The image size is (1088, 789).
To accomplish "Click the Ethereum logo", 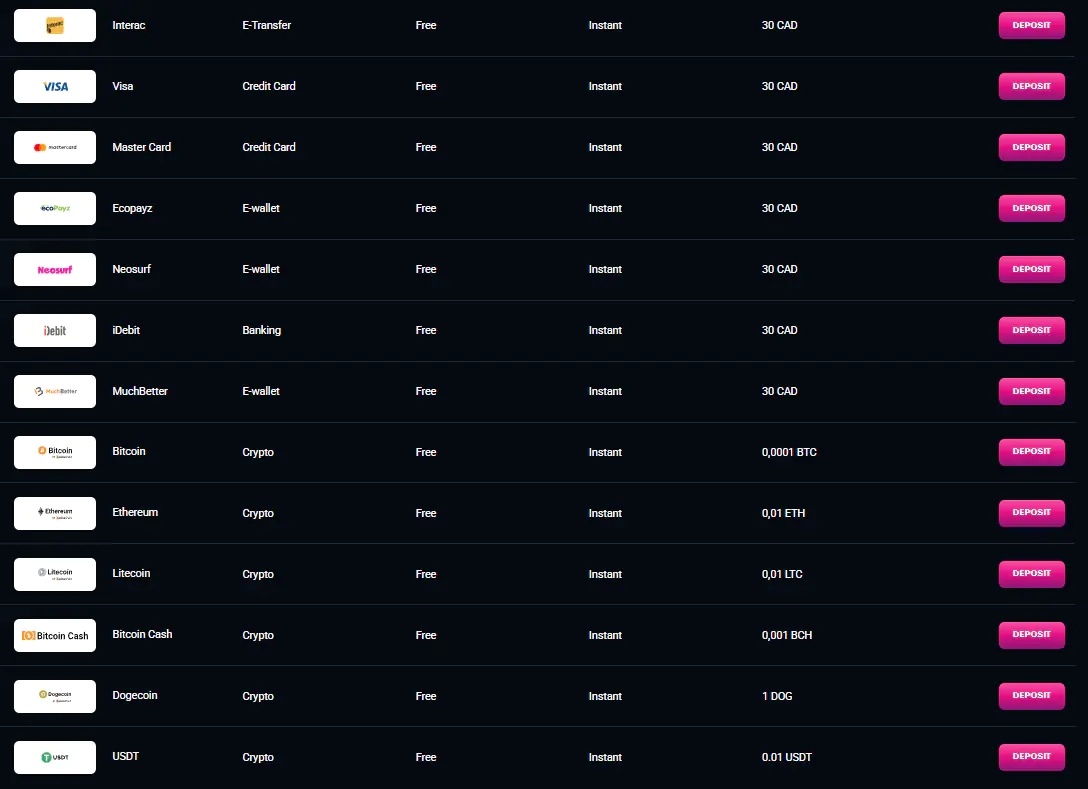I will tap(55, 513).
